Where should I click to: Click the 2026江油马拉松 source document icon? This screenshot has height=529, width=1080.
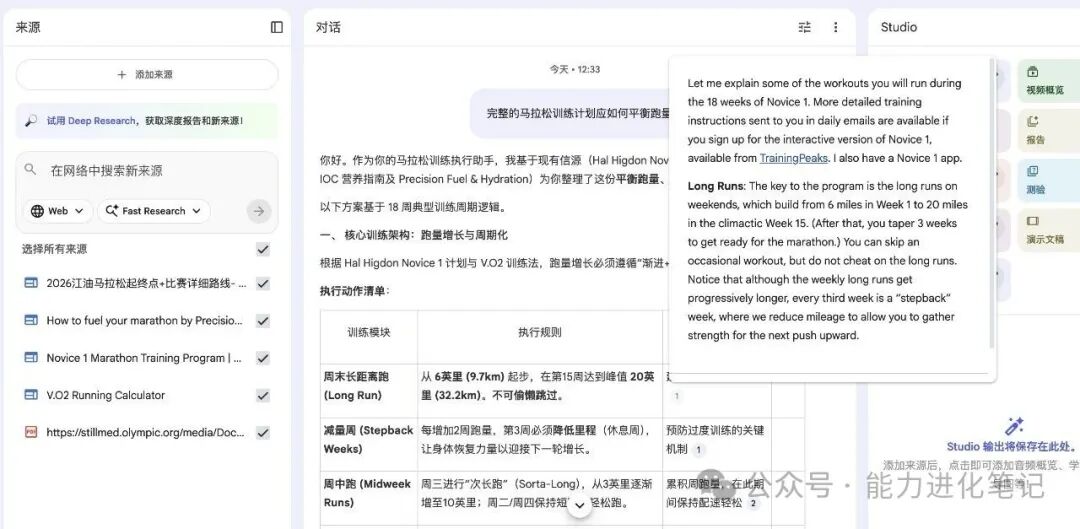pyautogui.click(x=31, y=283)
